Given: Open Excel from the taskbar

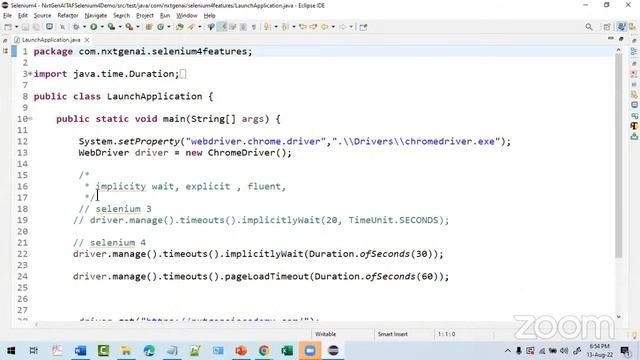Looking at the screenshot, I should pyautogui.click(x=287, y=351).
